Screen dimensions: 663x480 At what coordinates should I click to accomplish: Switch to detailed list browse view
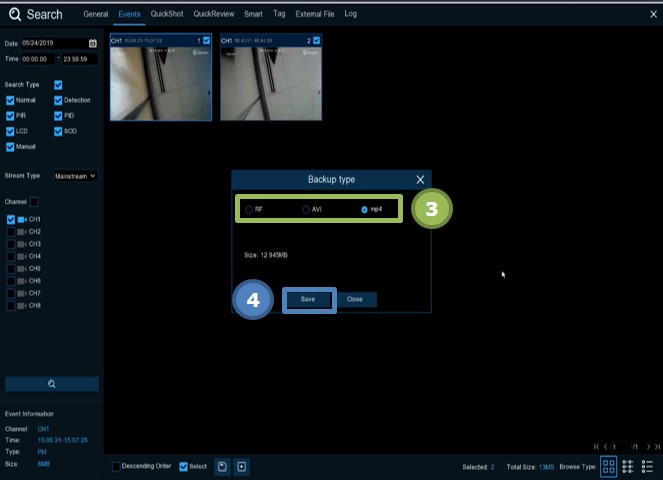click(x=628, y=466)
